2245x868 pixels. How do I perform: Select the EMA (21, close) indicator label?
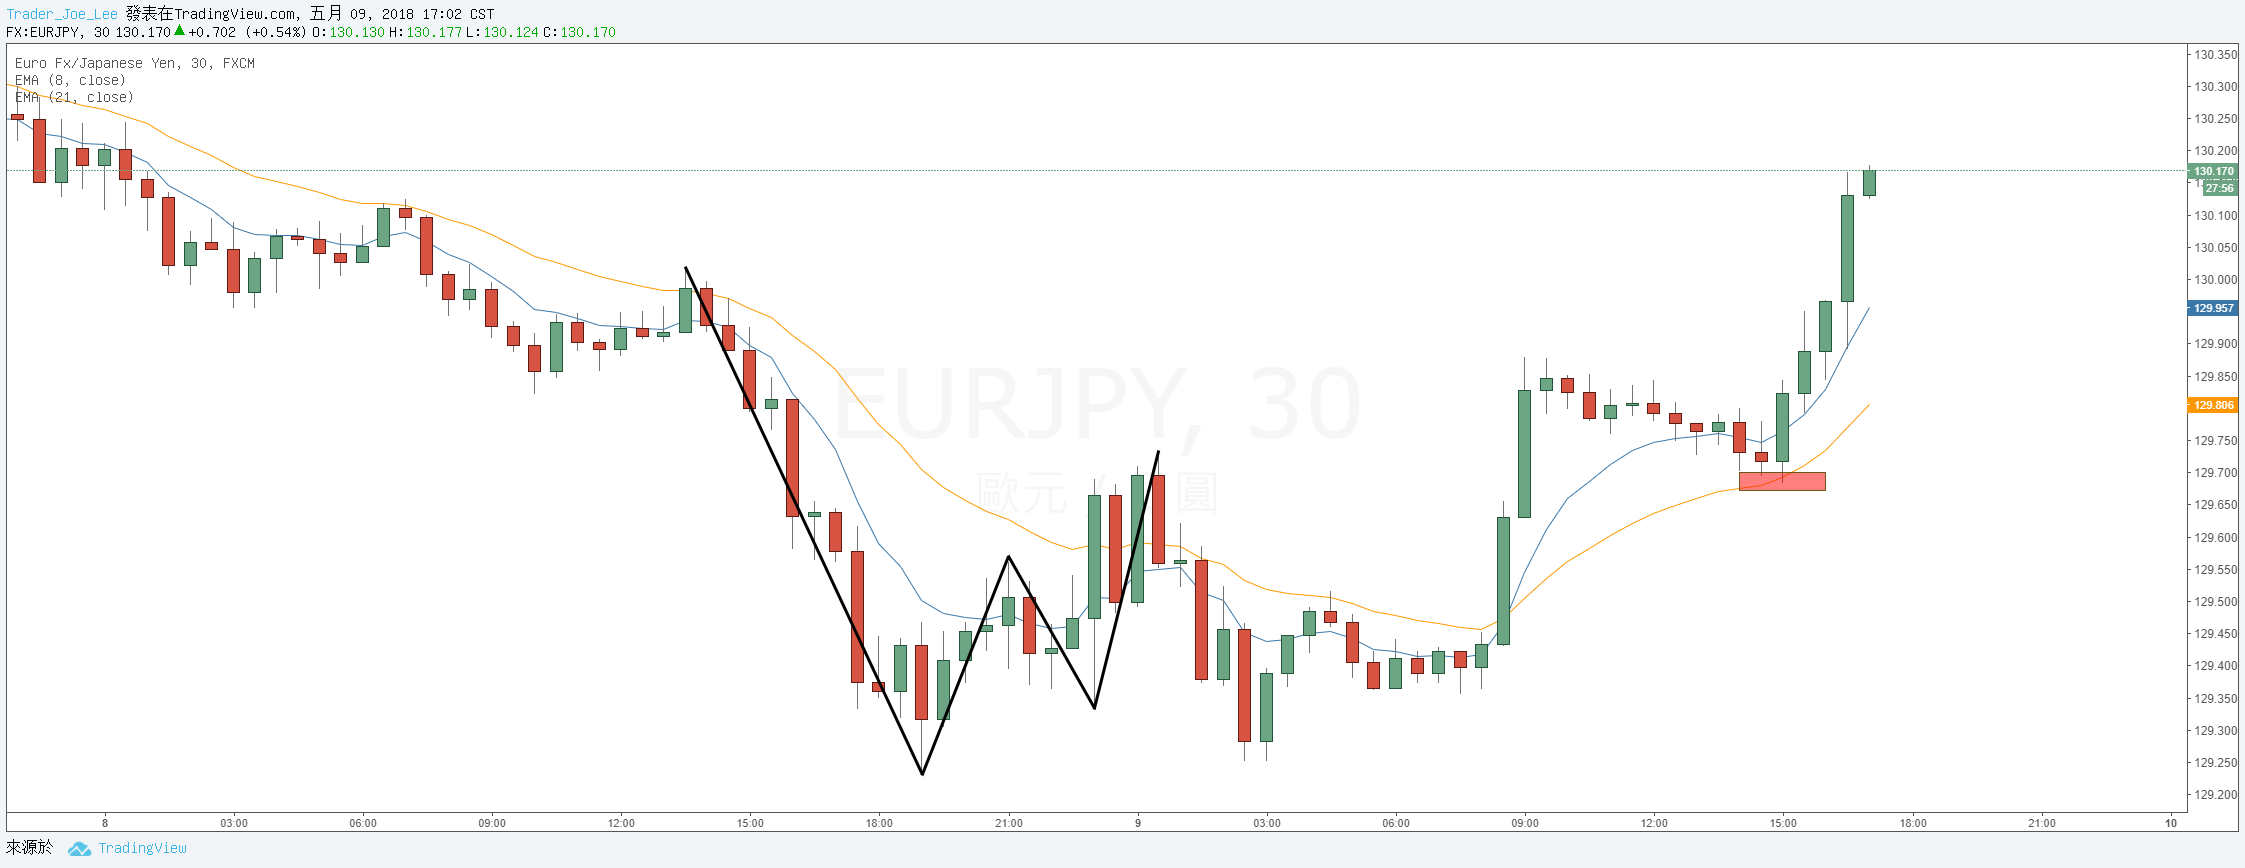[74, 97]
